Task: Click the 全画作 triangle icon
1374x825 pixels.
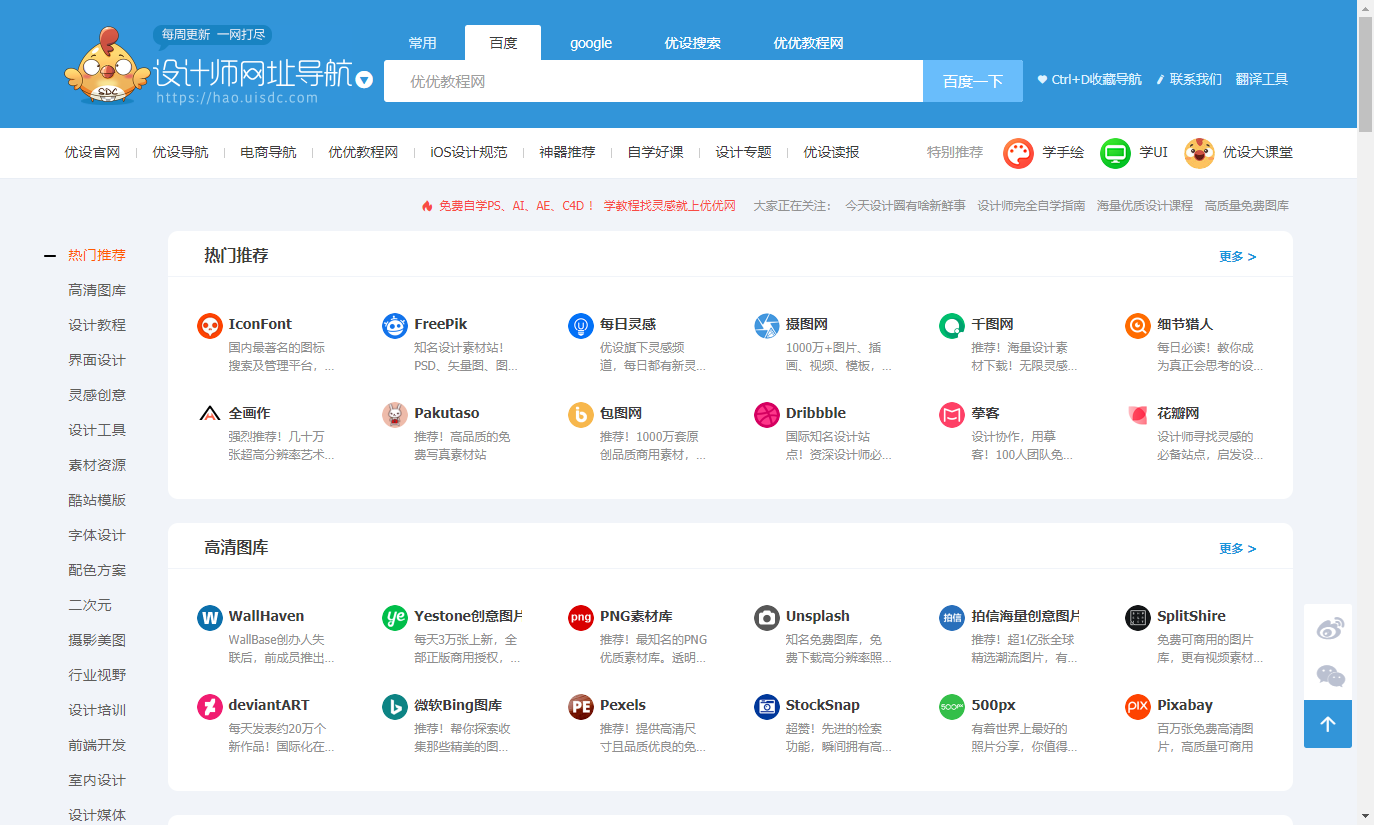Action: [210, 415]
